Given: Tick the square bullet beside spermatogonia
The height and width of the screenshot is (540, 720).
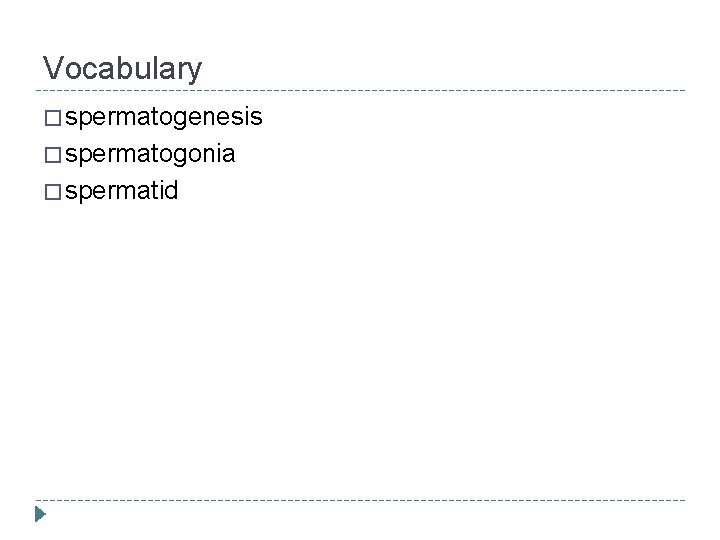Looking at the screenshot, I should pos(53,155).
